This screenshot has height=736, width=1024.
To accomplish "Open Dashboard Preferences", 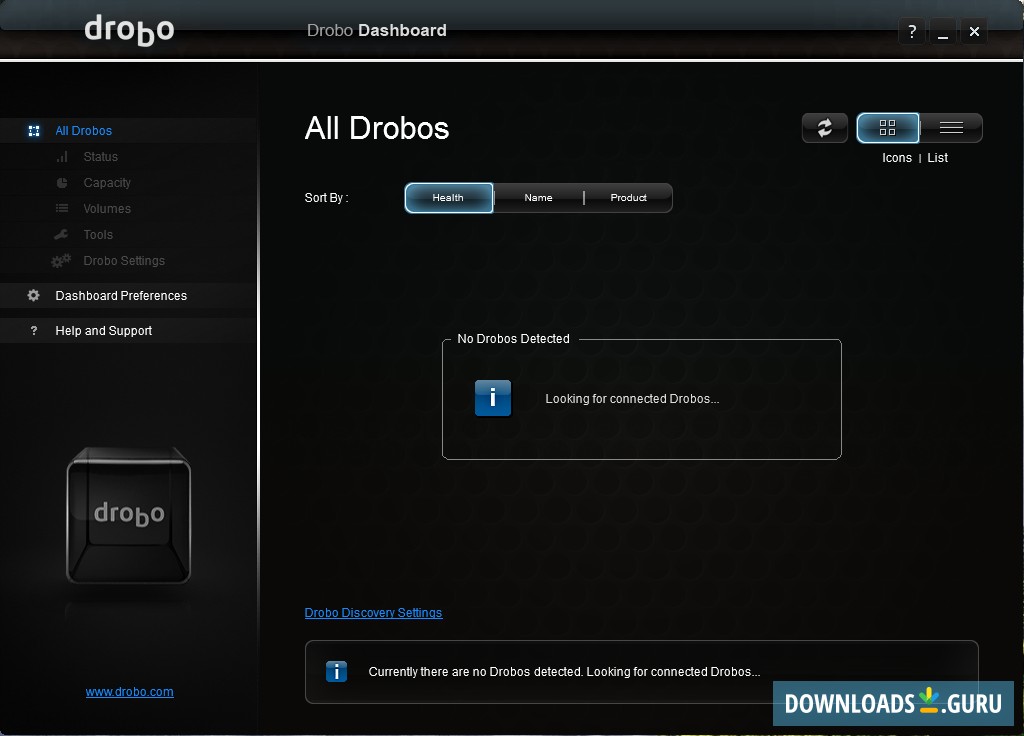I will point(120,295).
